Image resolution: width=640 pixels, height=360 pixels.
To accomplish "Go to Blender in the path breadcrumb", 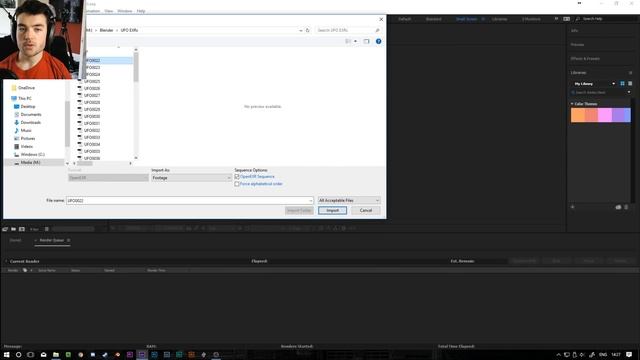I will tap(106, 30).
